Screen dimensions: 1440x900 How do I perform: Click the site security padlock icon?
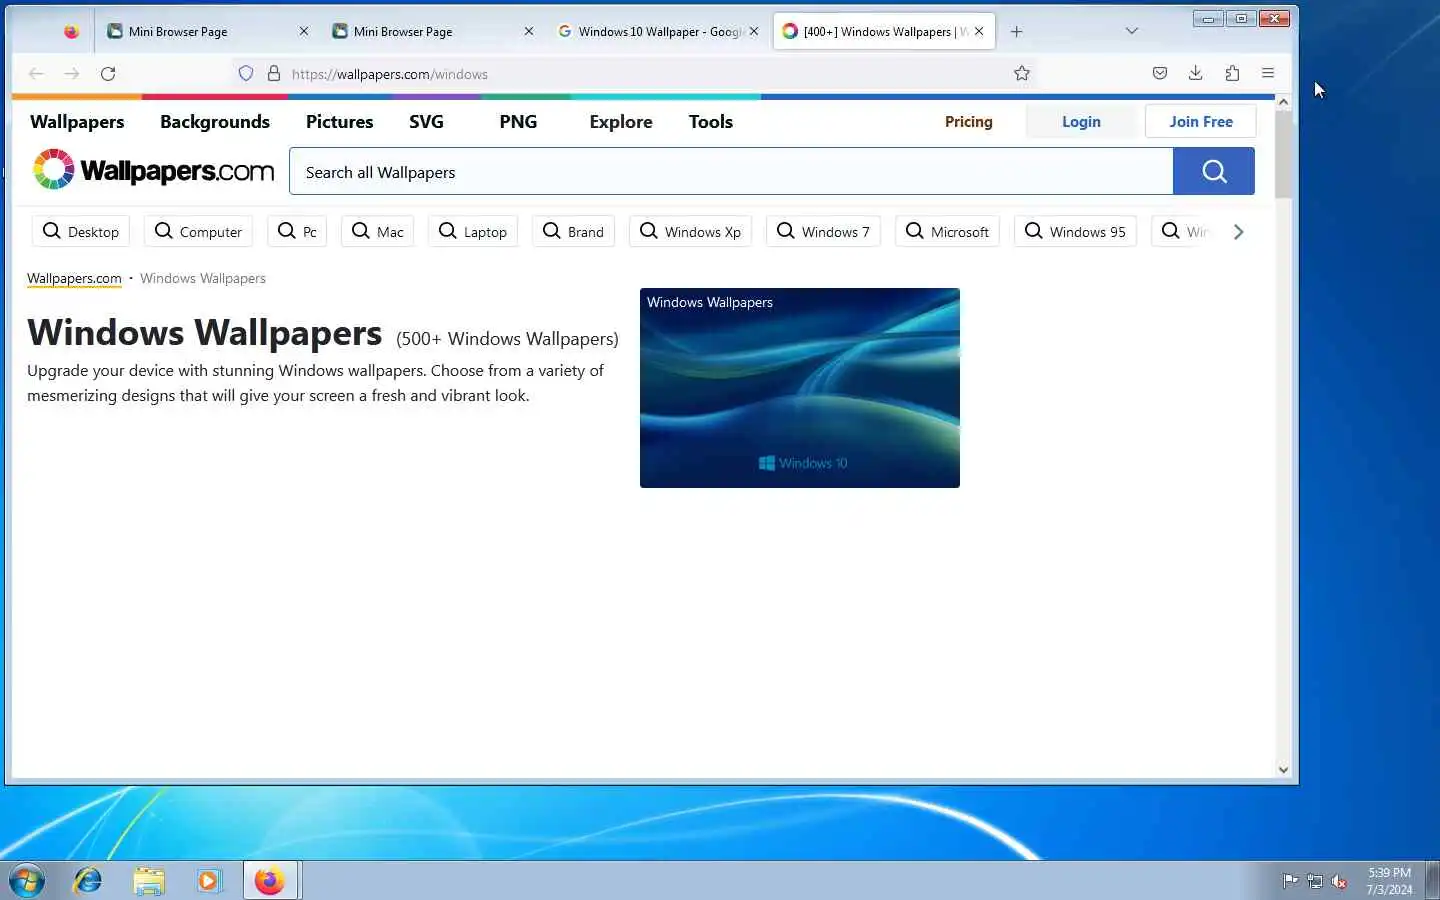(x=274, y=73)
